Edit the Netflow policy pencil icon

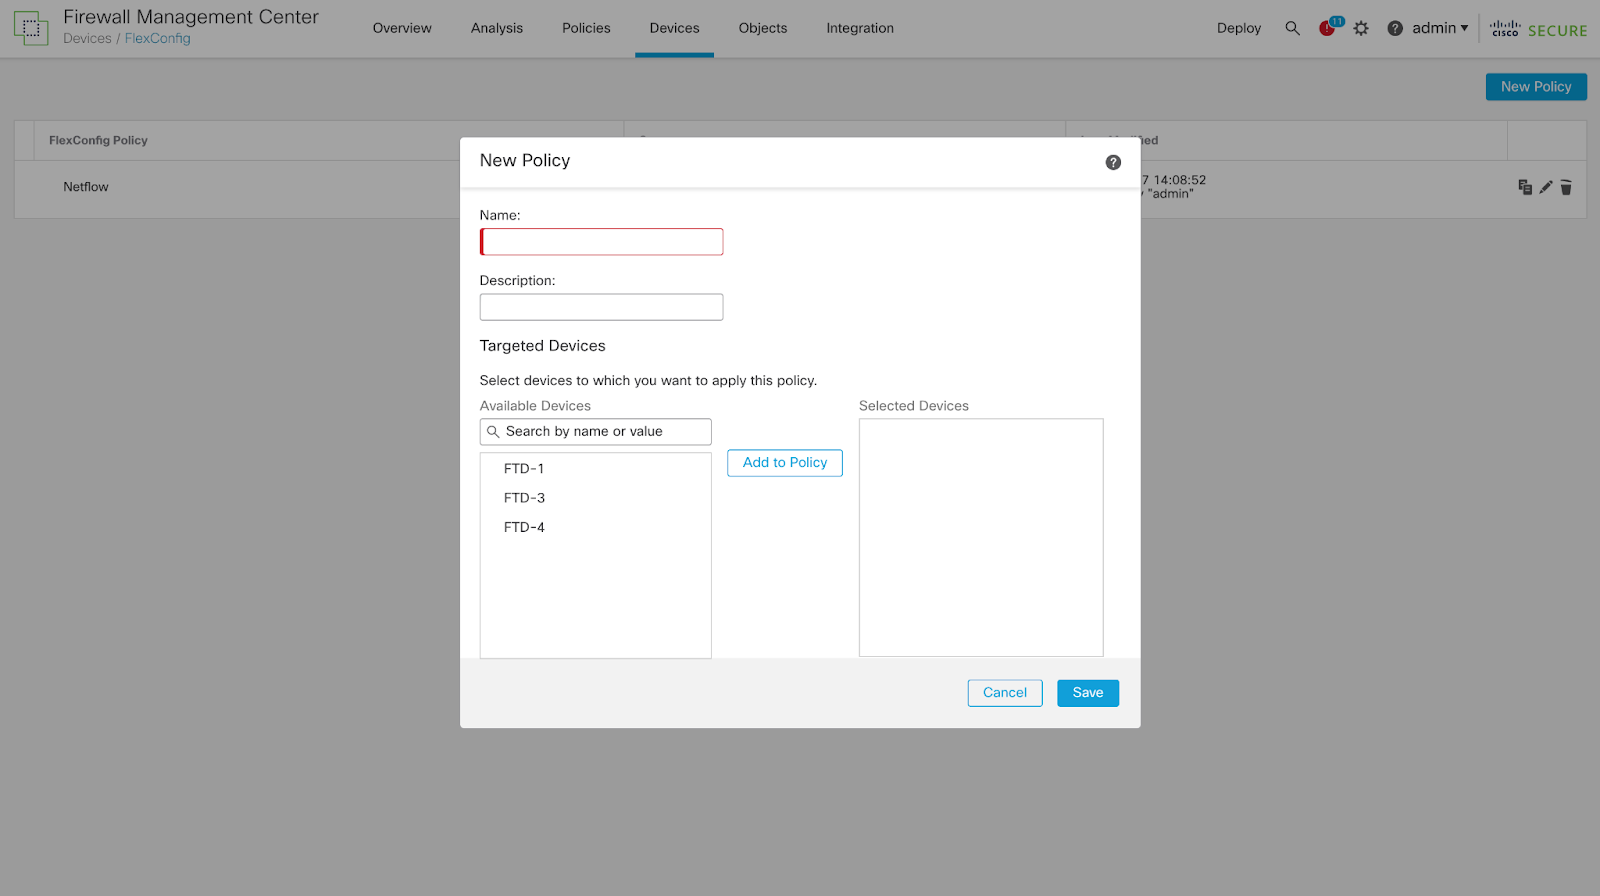1546,187
